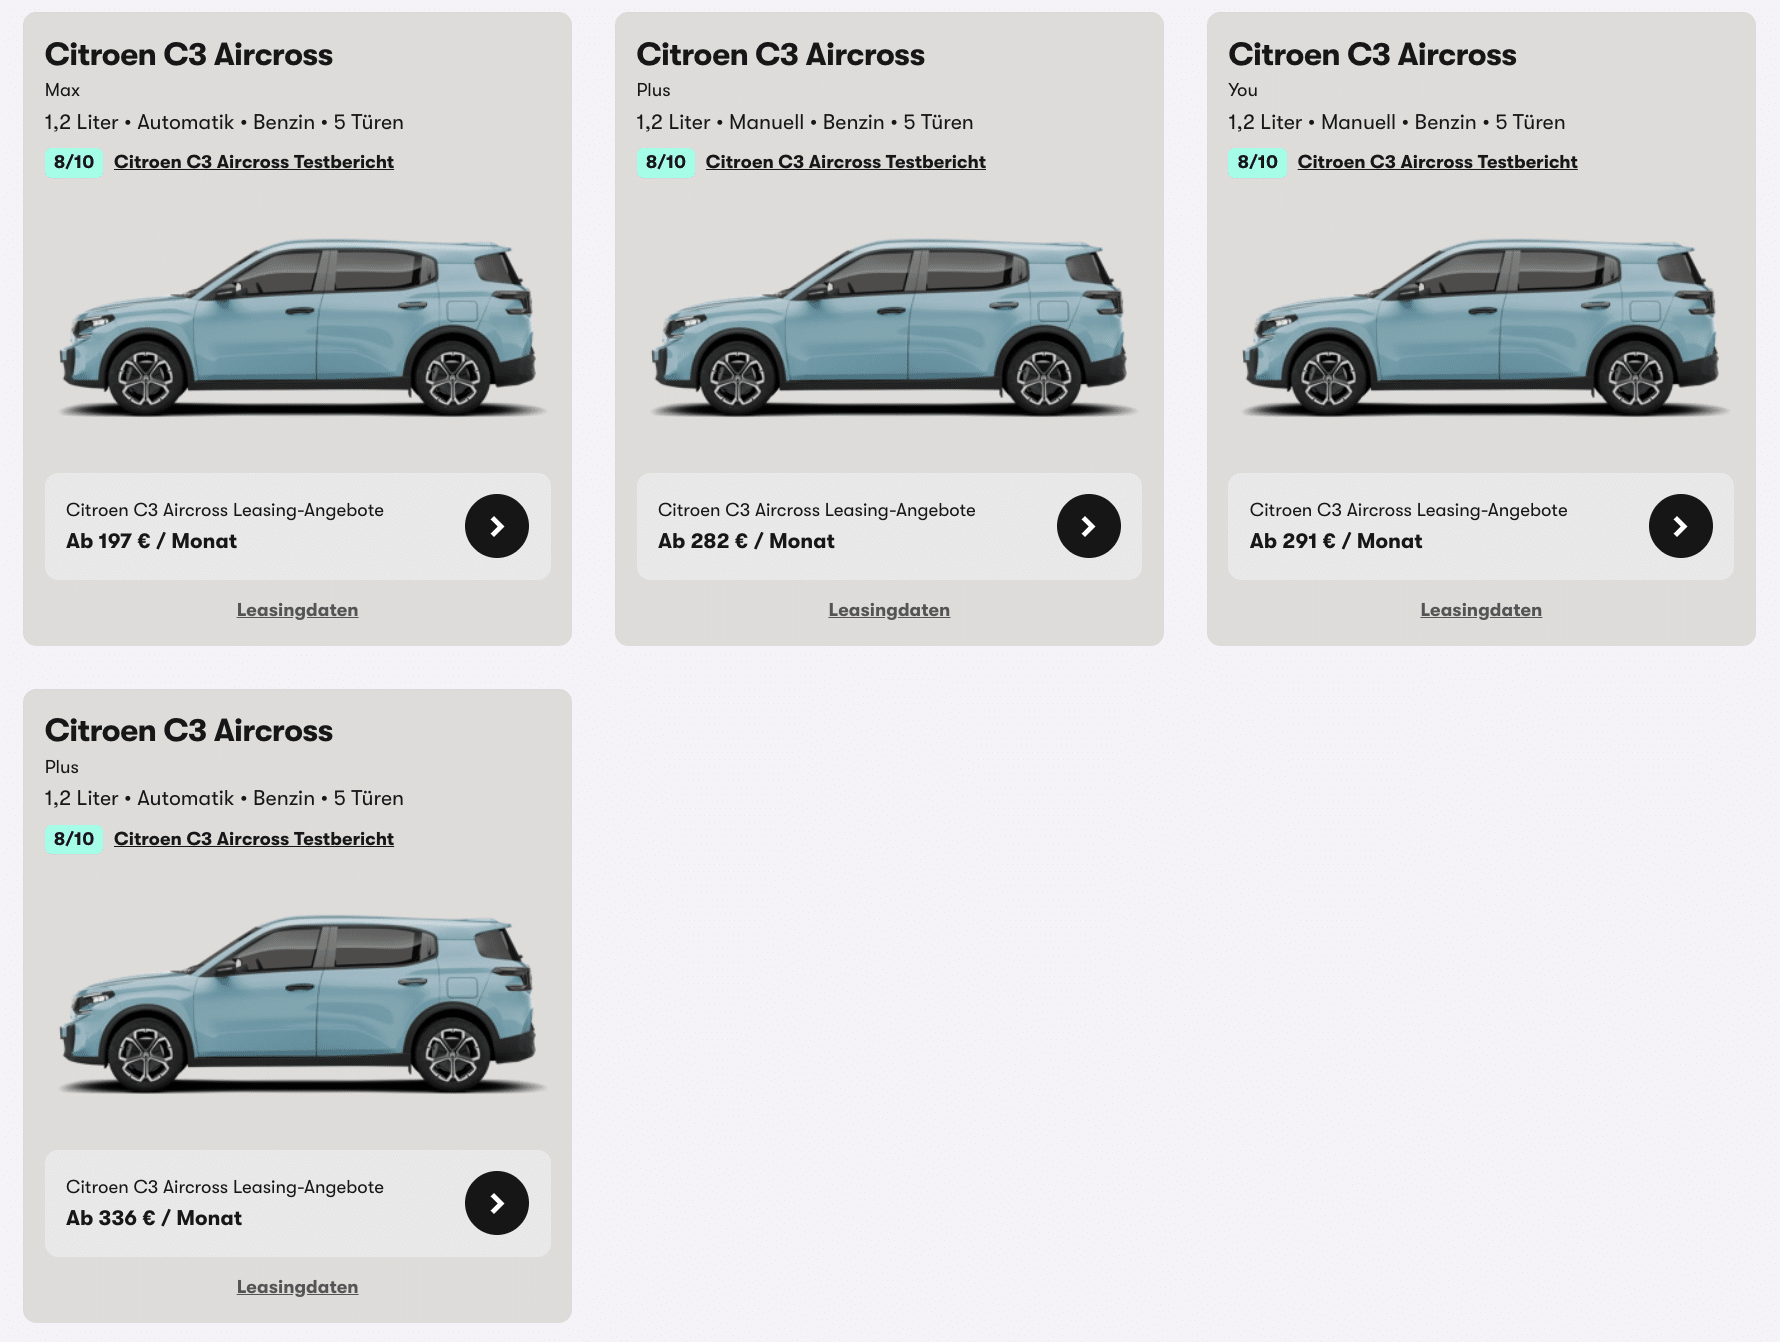Click the Citroen C3 Aircross title on Max card
1780x1342 pixels.
[189, 55]
